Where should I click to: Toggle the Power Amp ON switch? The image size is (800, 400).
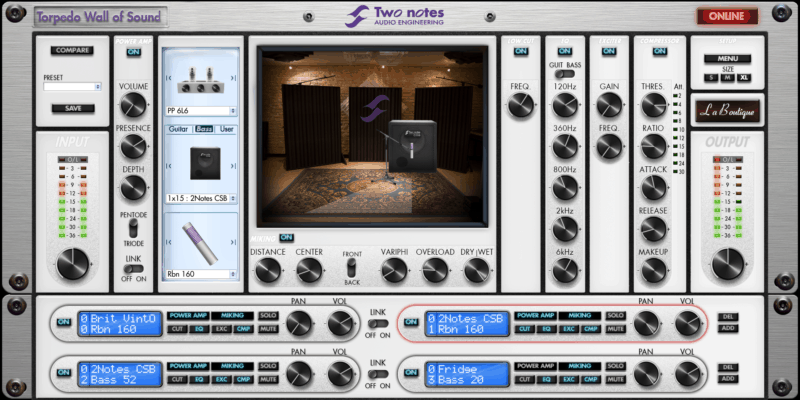coord(133,52)
